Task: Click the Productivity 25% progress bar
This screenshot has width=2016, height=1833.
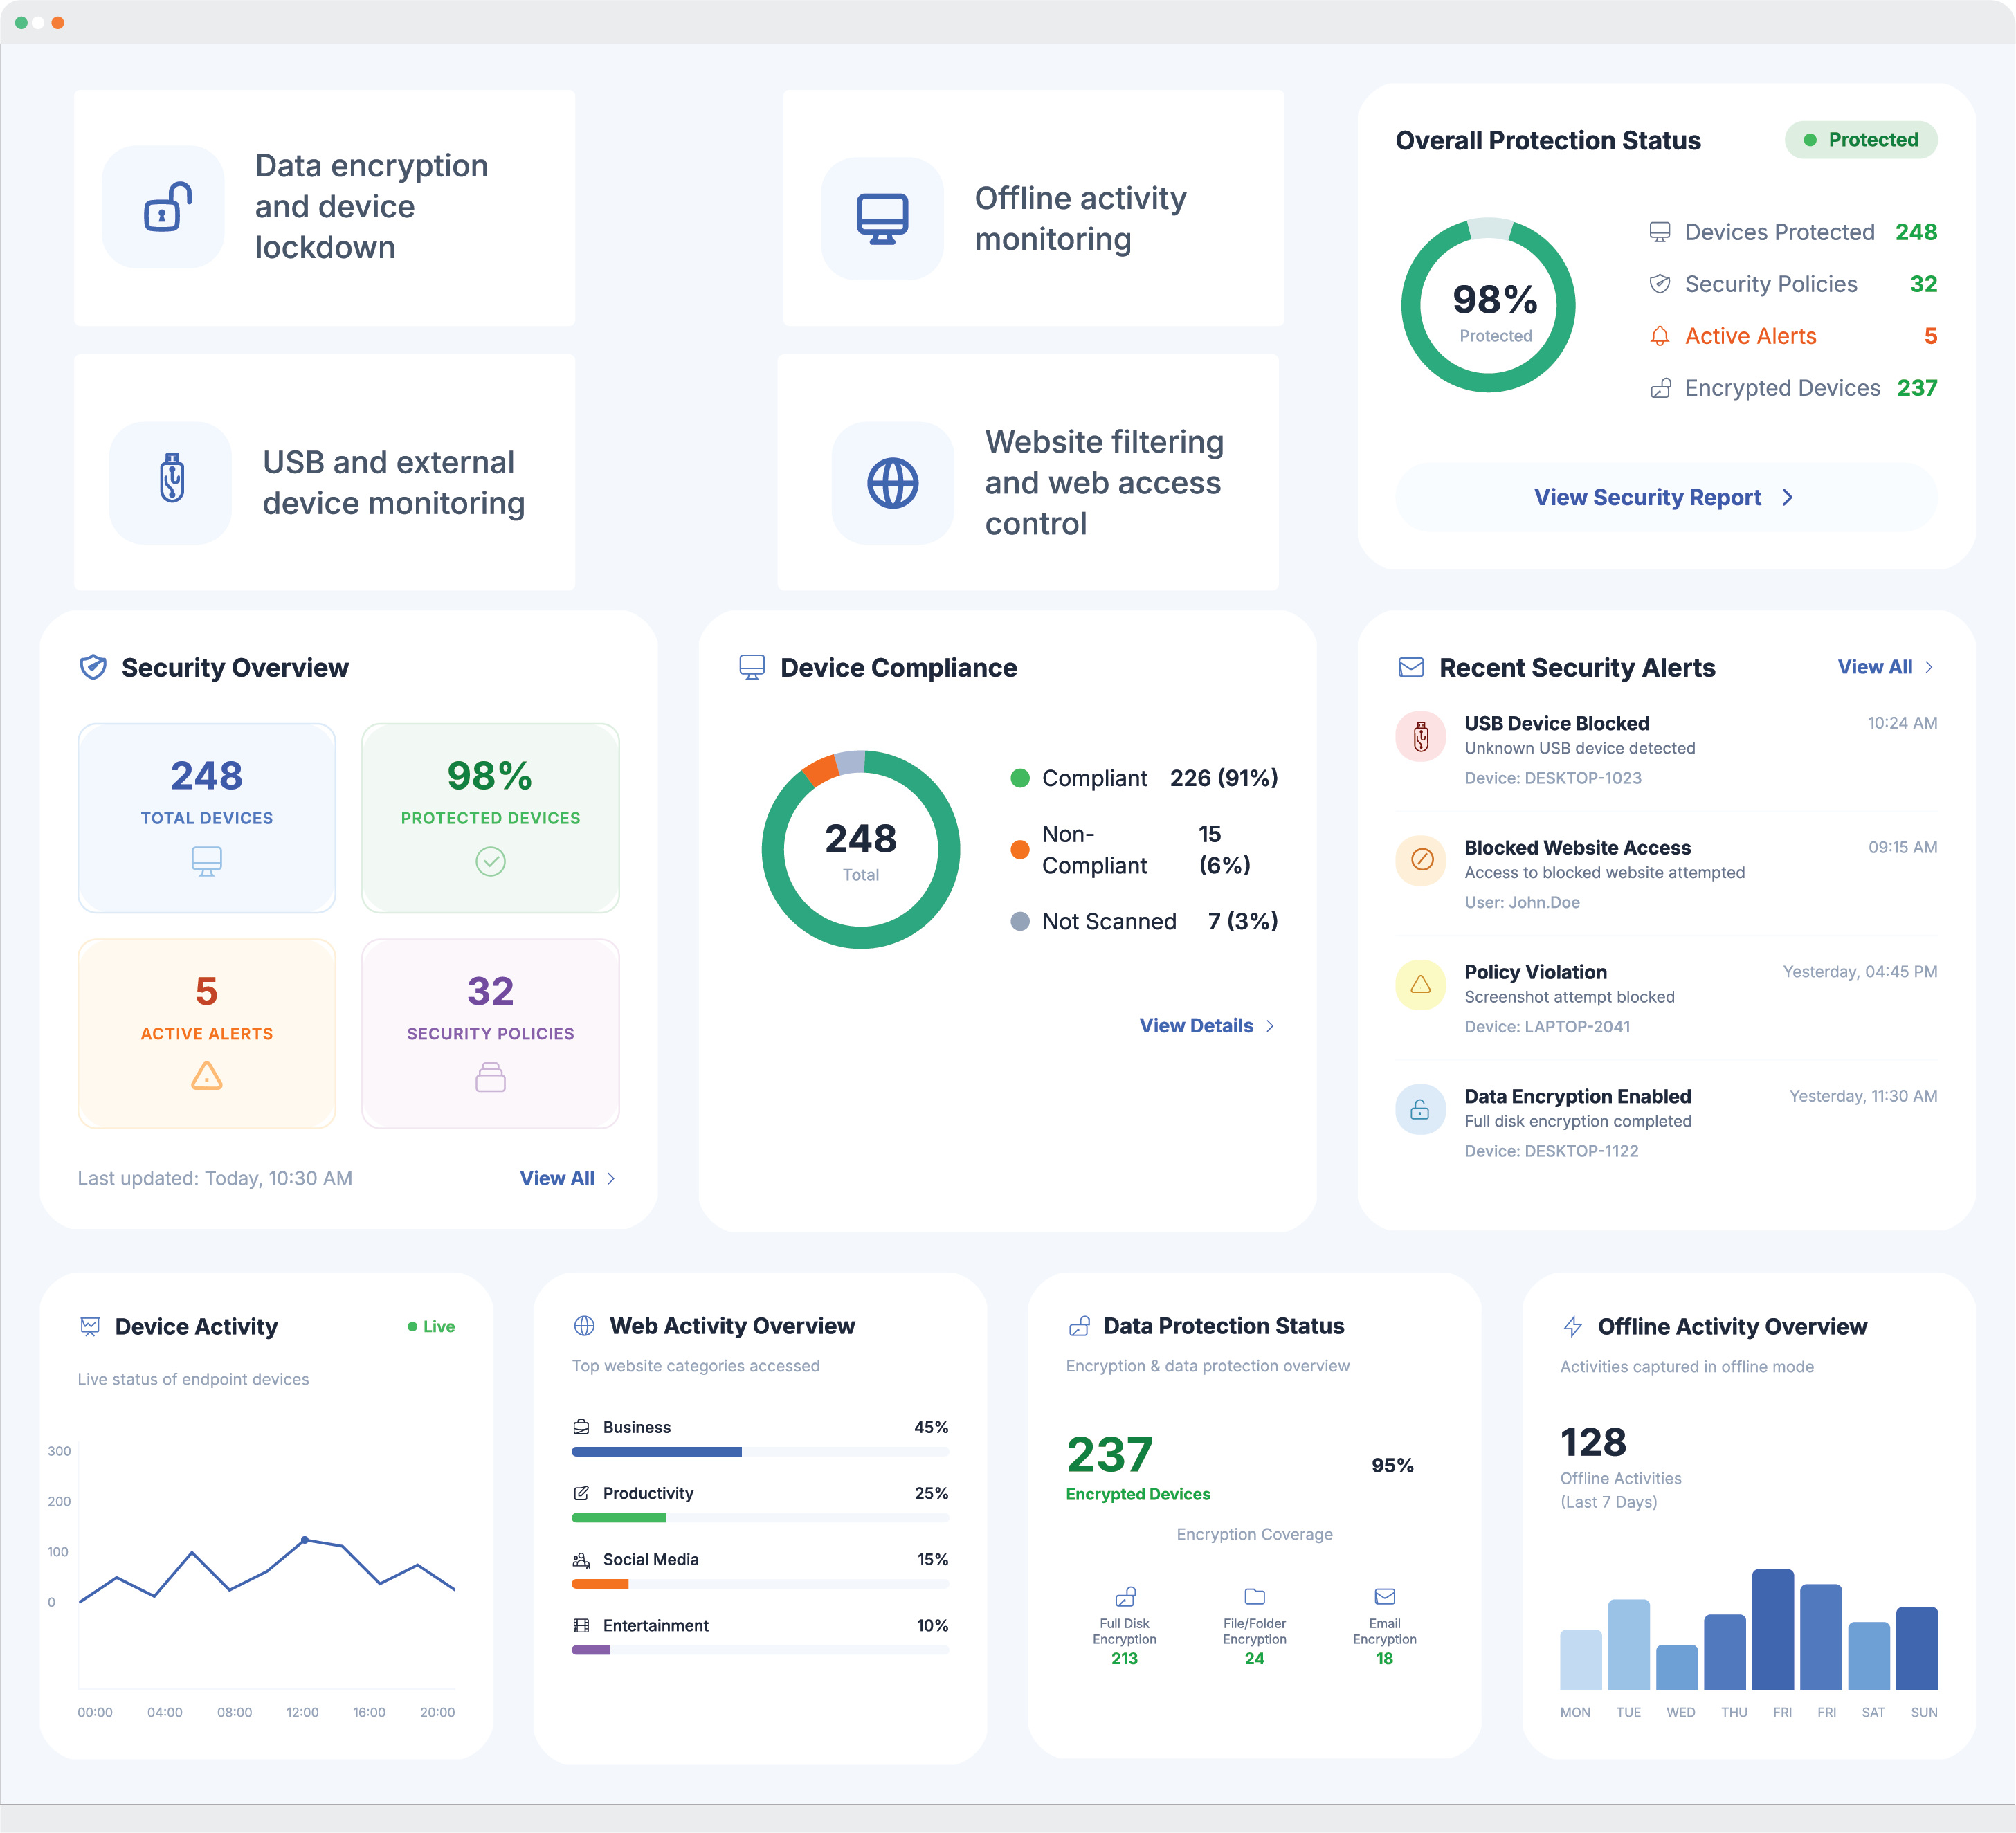Action: 760,1517
